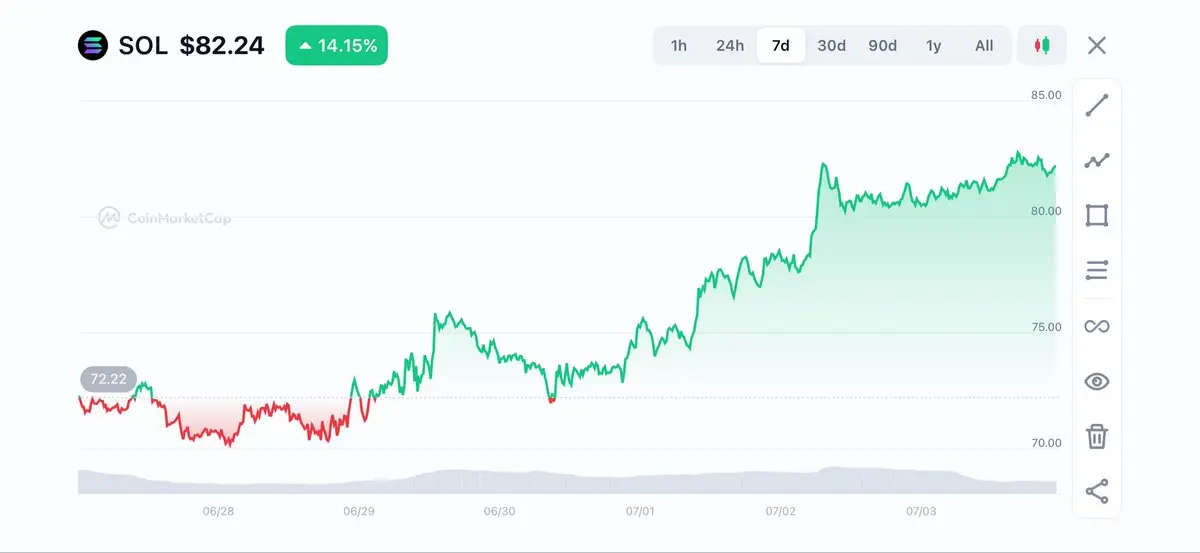Viewport: 1200px width, 553px height.
Task: Select the horizontal parallel lines tool
Action: 1097,270
